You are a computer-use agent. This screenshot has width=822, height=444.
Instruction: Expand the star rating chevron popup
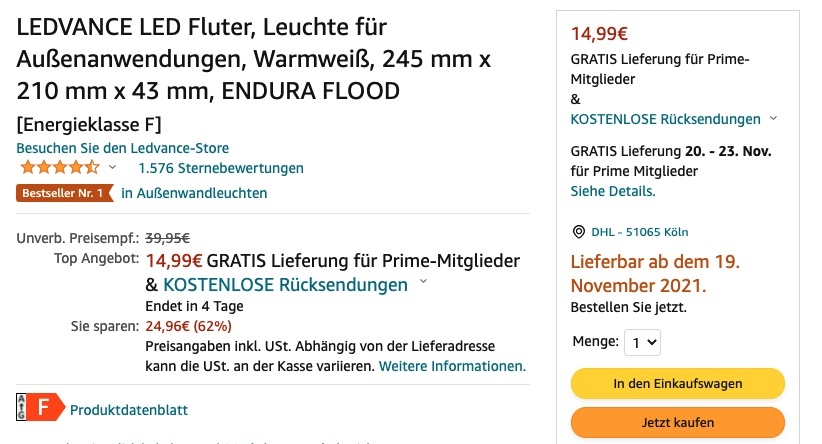(x=112, y=167)
